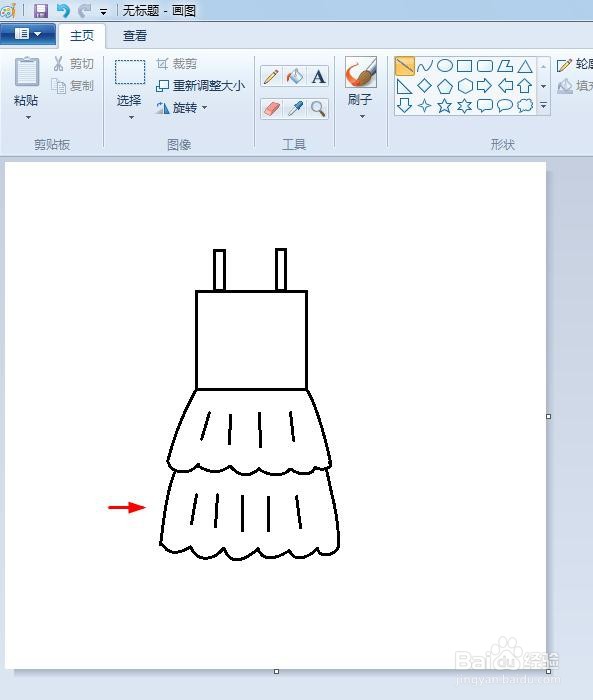The width and height of the screenshot is (593, 700).
Task: Expand the 刷子 brushes dropdown
Action: tap(362, 117)
